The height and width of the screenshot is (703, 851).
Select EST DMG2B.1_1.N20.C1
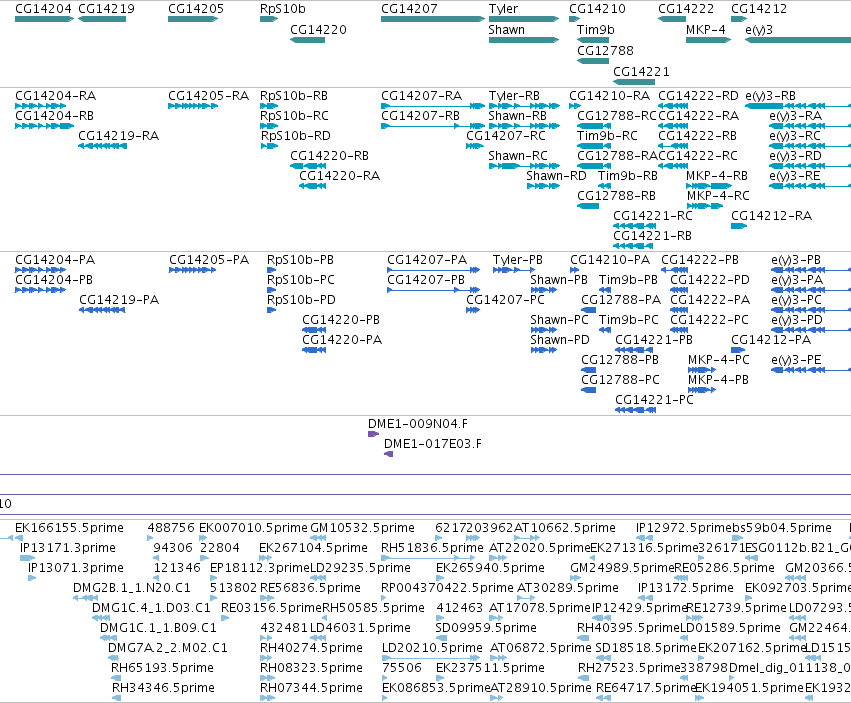(x=132, y=588)
